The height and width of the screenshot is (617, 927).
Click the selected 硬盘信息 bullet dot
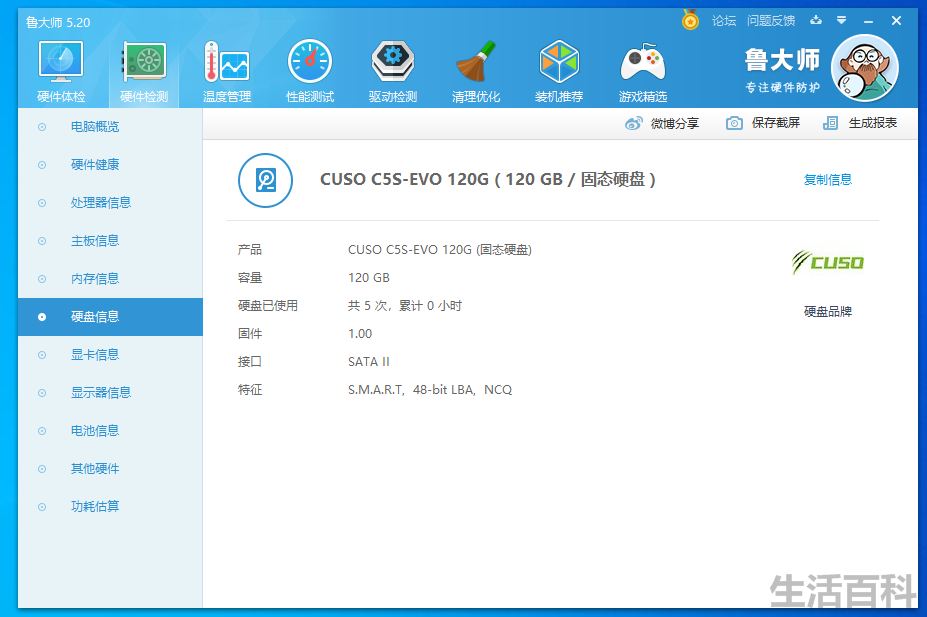coord(42,317)
